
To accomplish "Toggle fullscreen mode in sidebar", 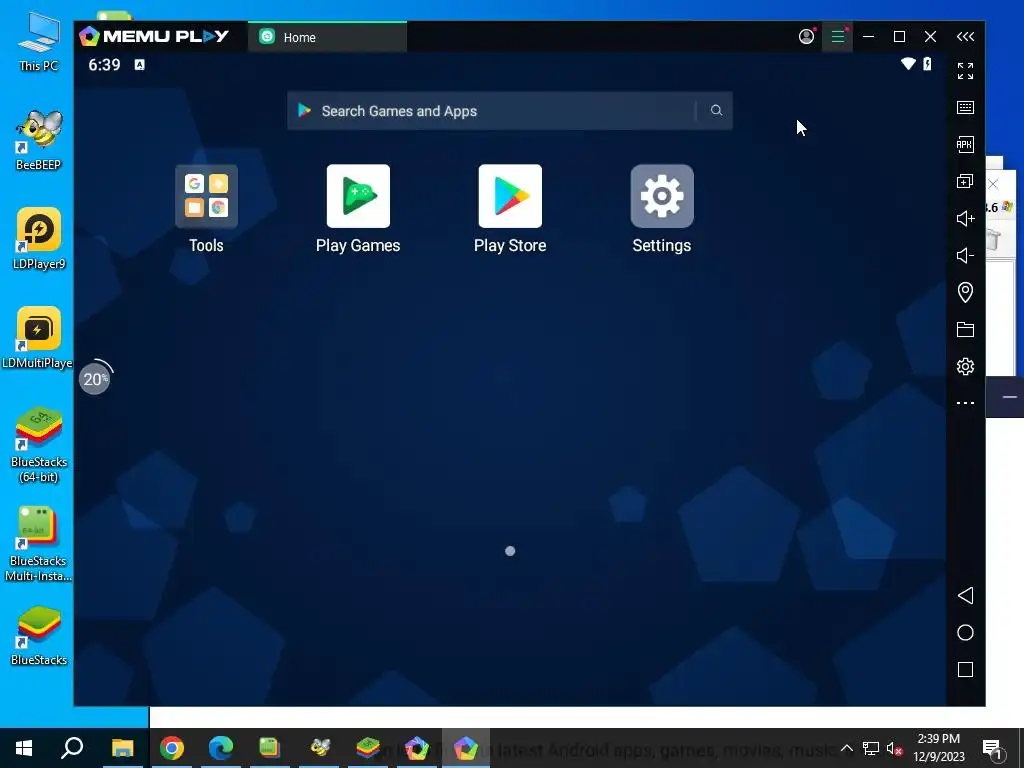I will coord(965,71).
